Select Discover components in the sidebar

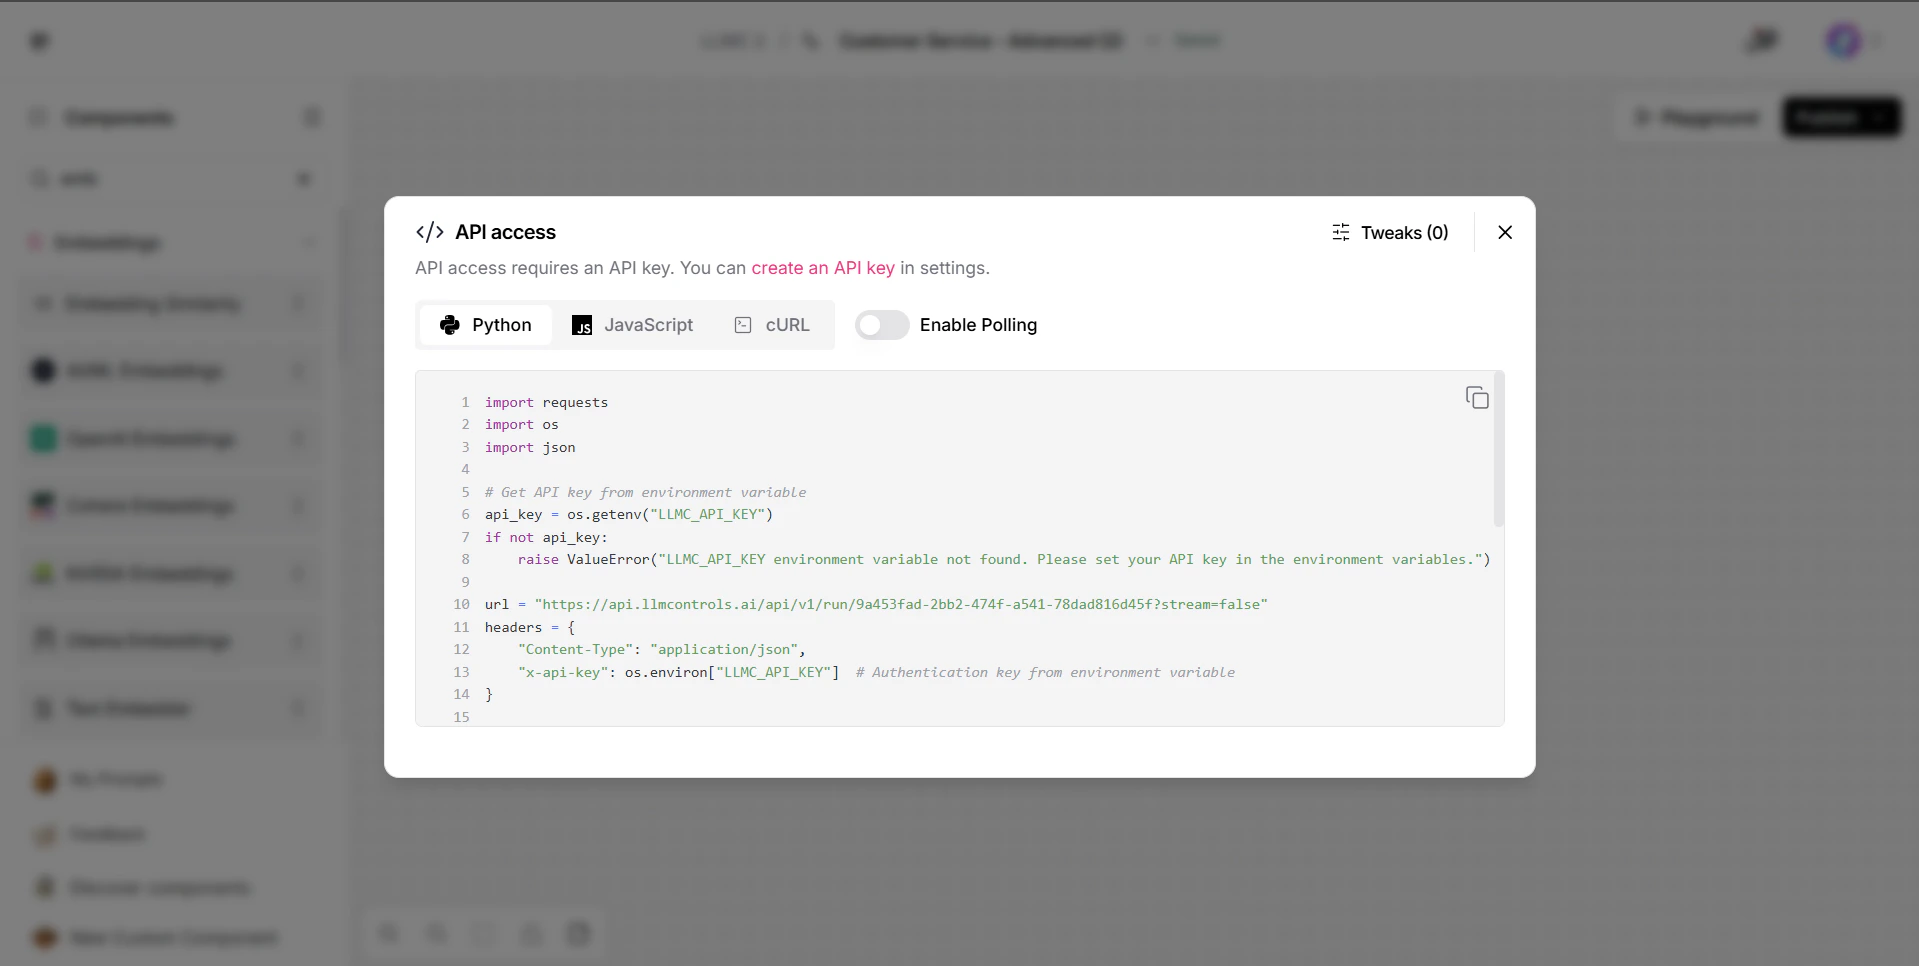158,888
